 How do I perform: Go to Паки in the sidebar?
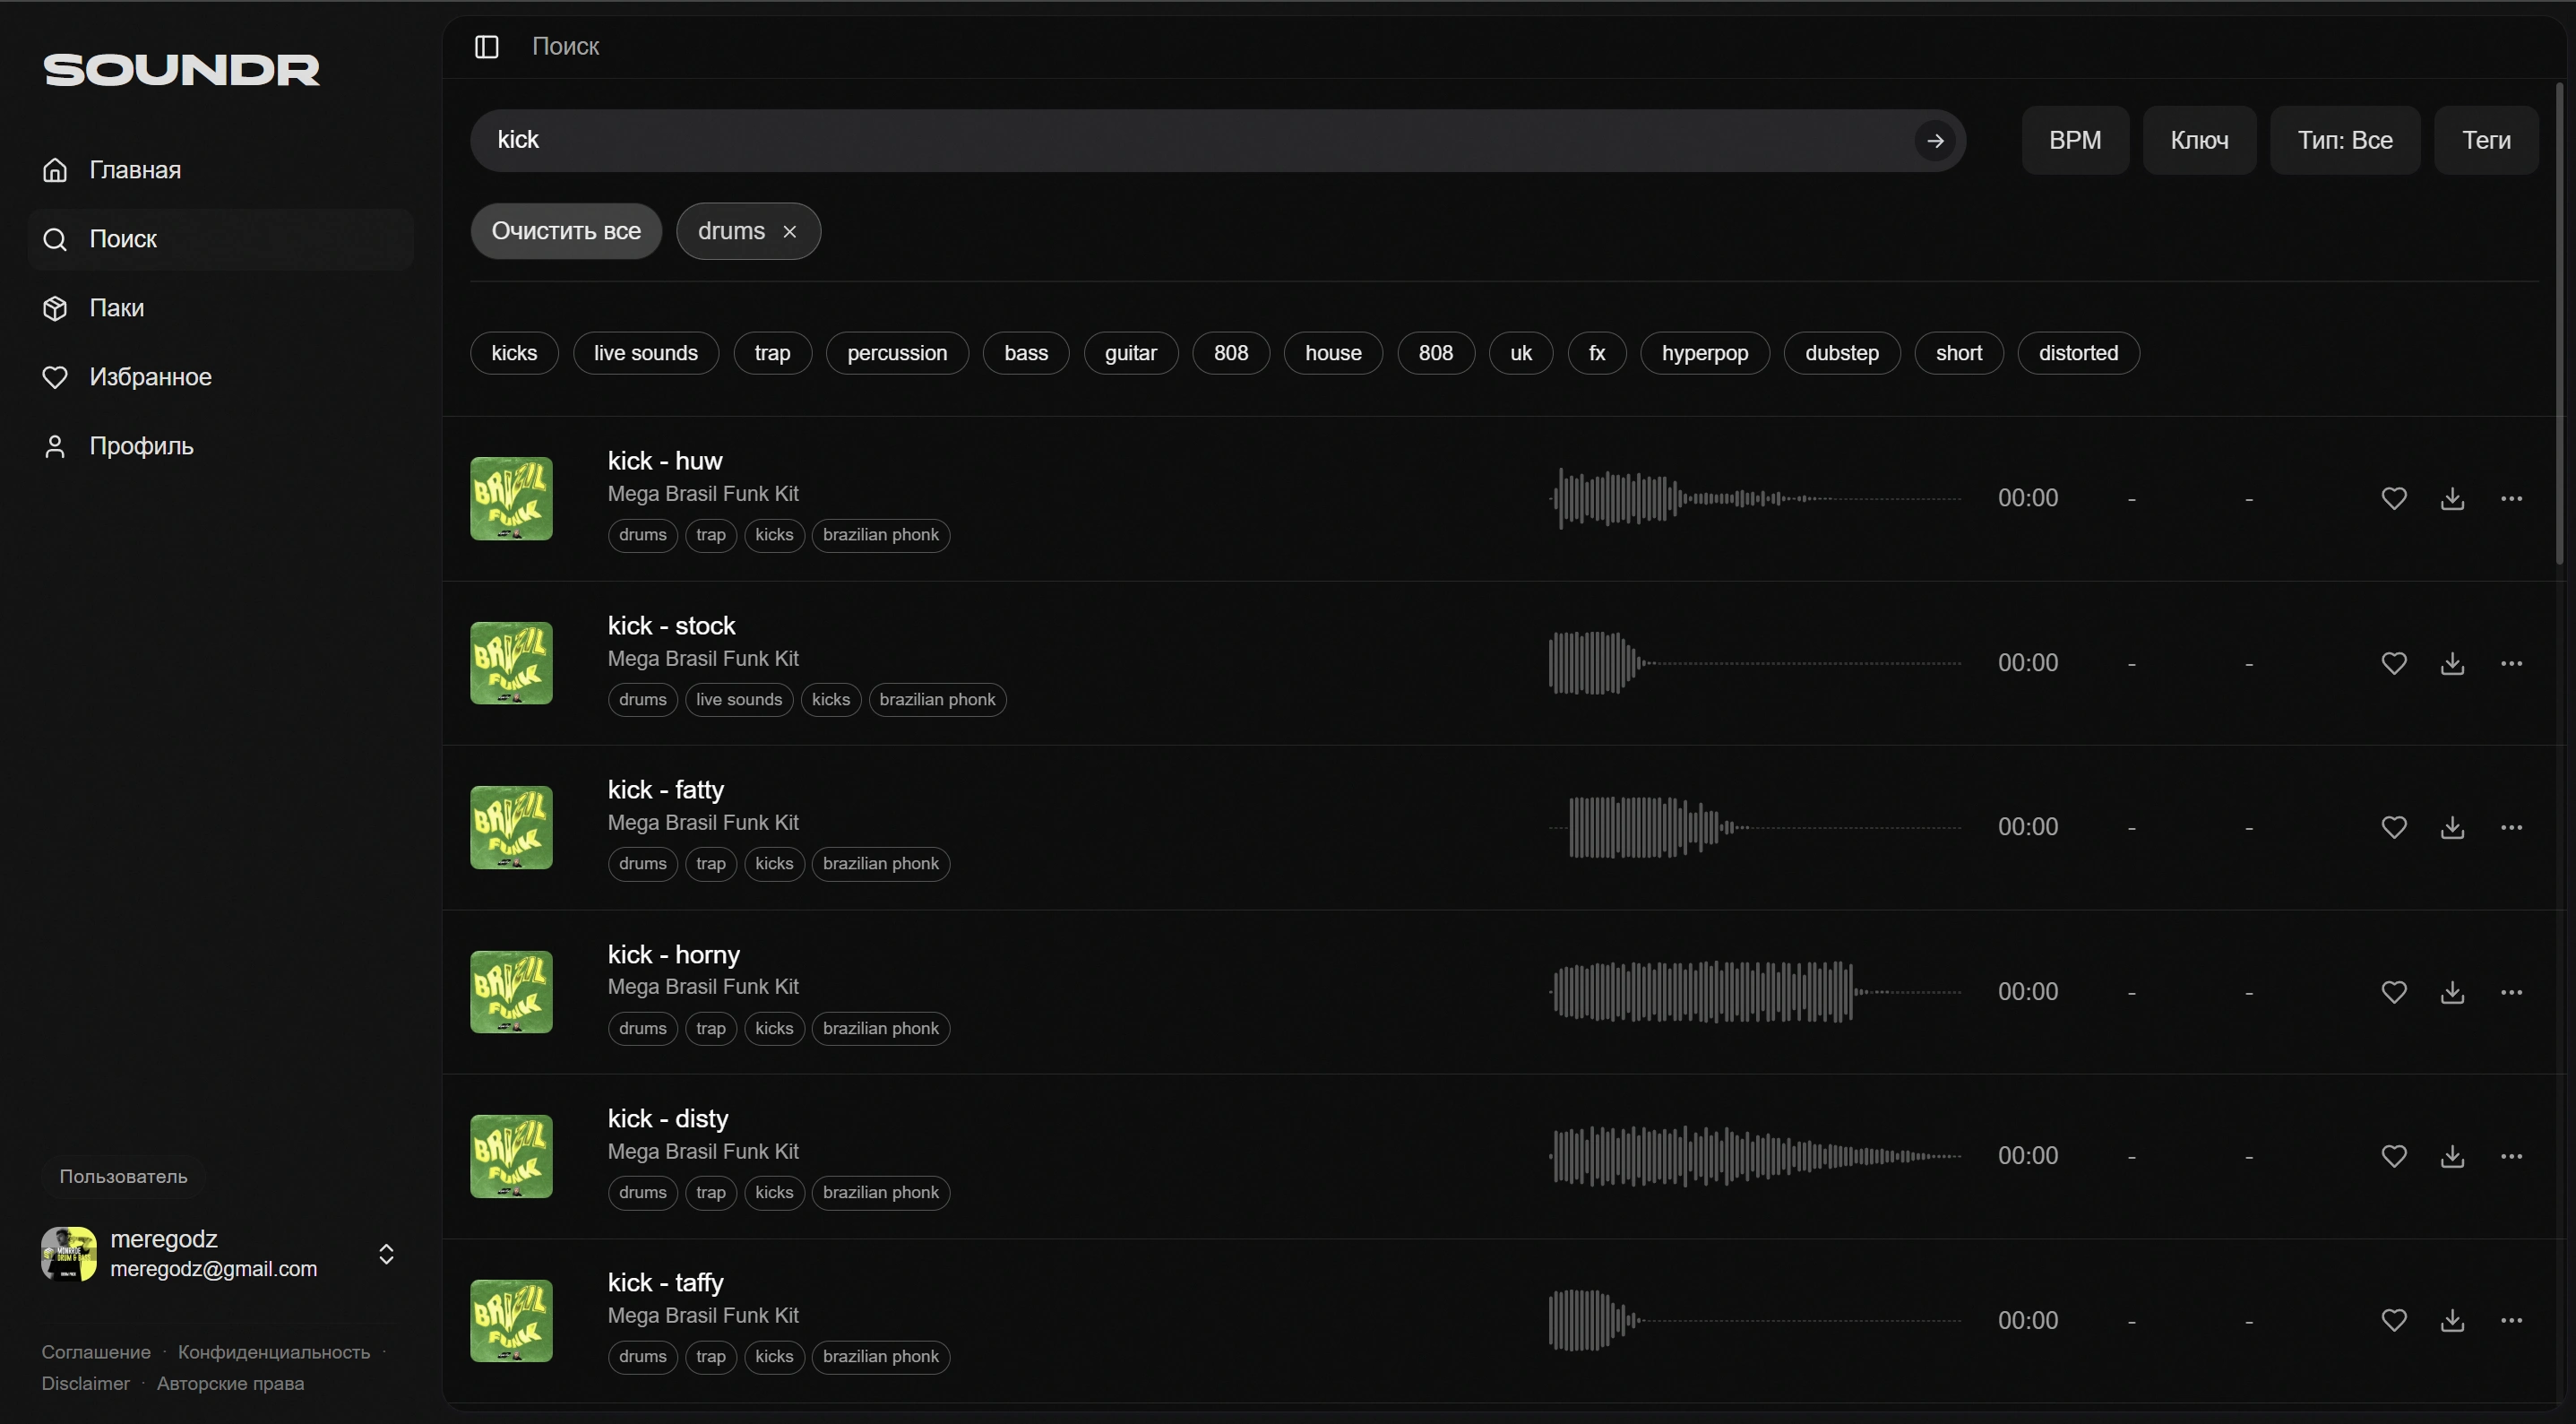[116, 308]
